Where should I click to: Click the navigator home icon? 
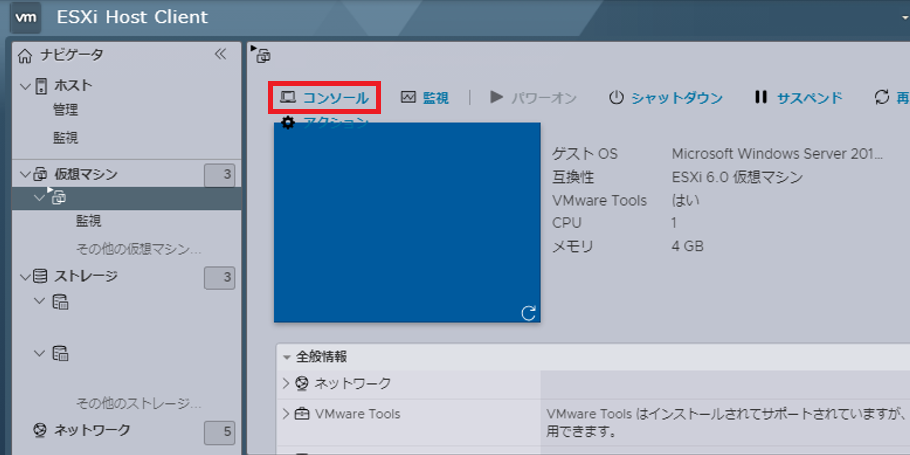[25, 56]
